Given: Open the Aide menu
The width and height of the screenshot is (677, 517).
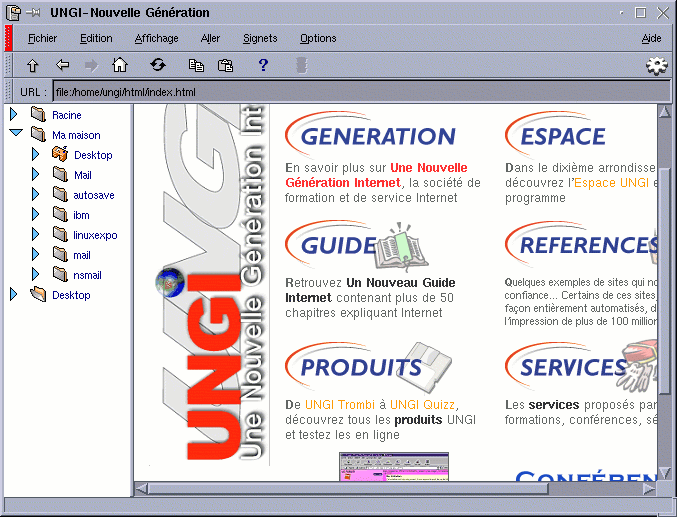Looking at the screenshot, I should (651, 38).
